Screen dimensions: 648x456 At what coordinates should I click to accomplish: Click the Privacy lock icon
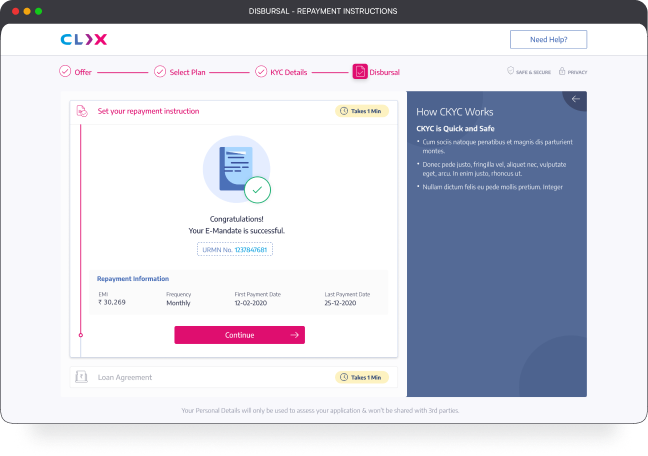coord(562,72)
